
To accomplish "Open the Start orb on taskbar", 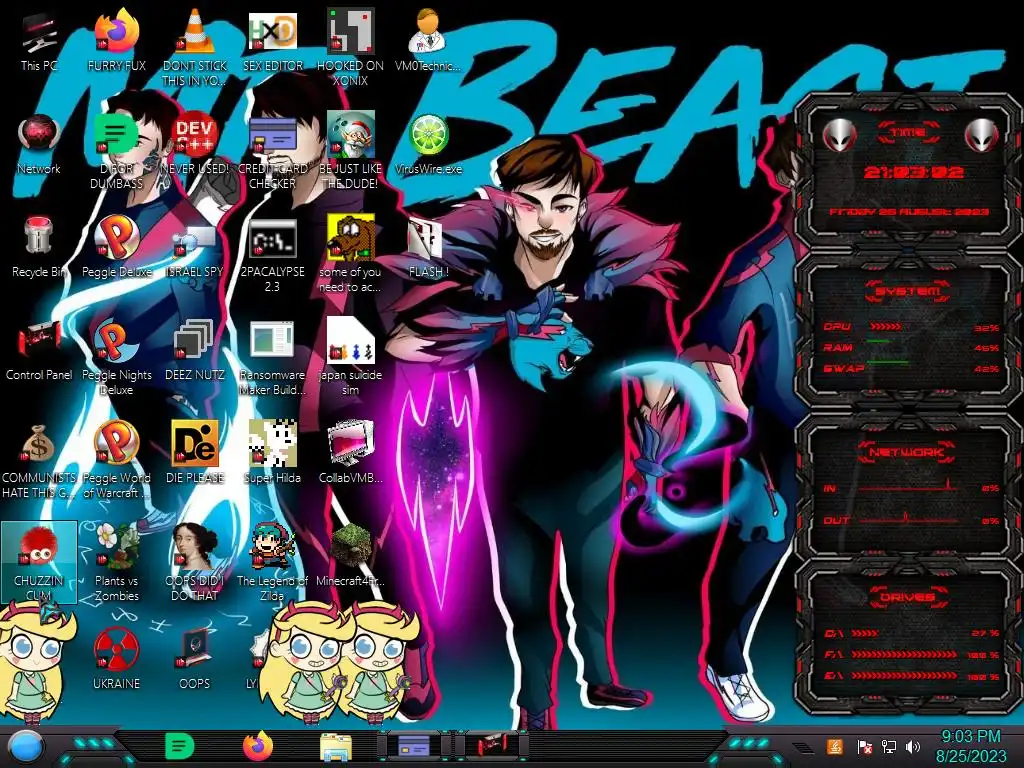I will (24, 748).
